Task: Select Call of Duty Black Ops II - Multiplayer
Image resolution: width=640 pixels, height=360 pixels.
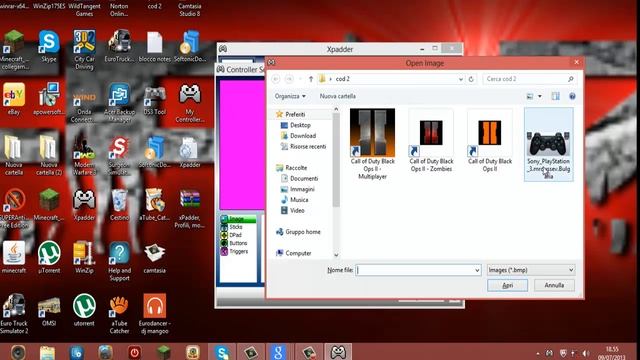Action: pos(372,144)
